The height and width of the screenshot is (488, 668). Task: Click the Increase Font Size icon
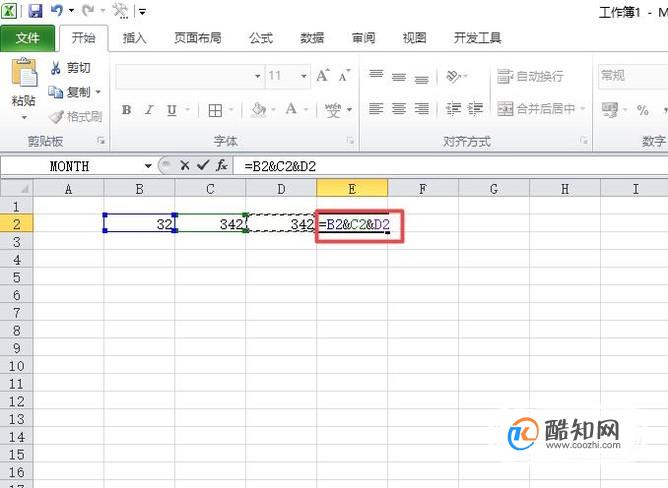tap(322, 76)
